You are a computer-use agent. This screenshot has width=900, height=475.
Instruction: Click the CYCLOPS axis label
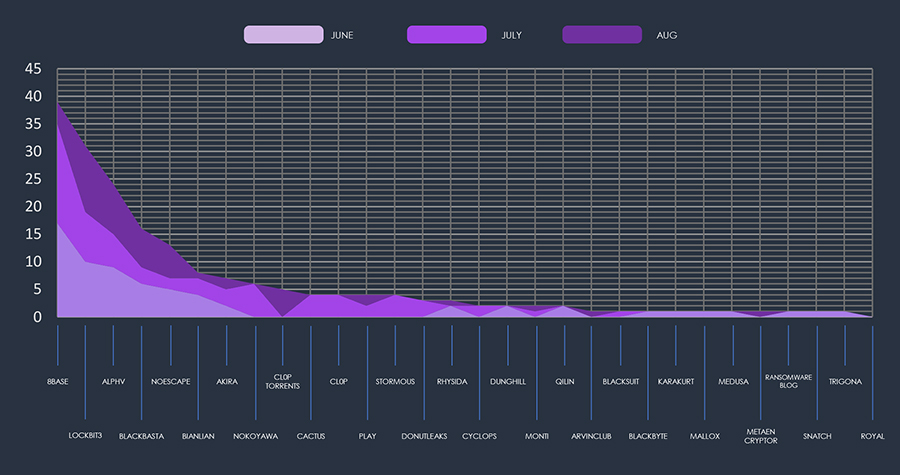(x=479, y=436)
